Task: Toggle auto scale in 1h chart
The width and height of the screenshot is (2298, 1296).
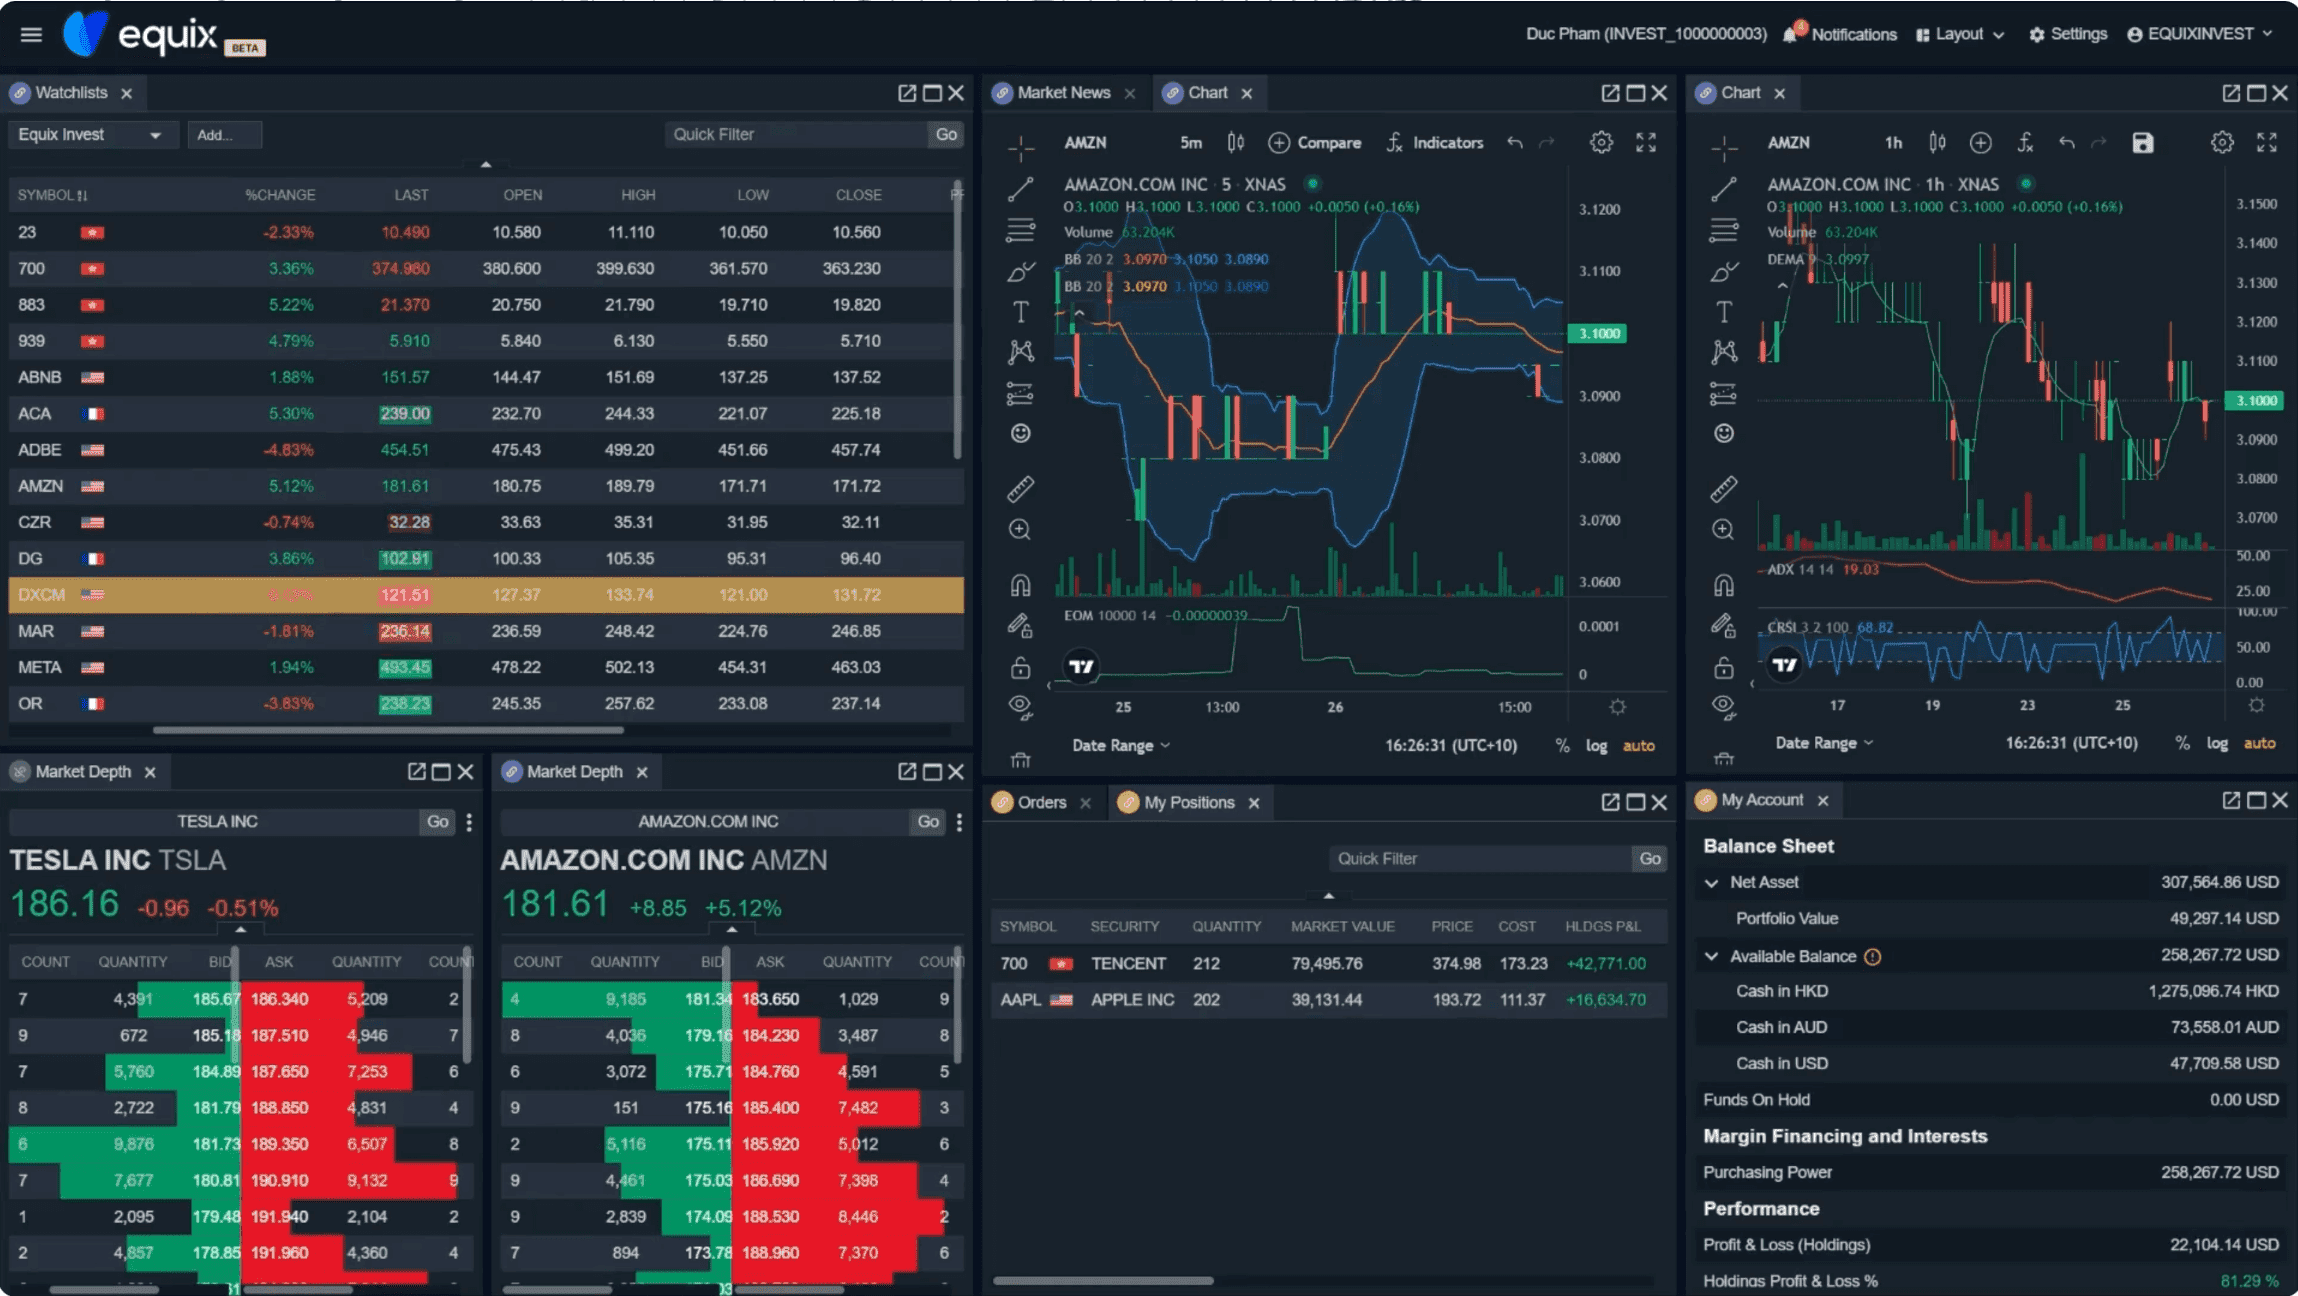Action: point(2259,743)
